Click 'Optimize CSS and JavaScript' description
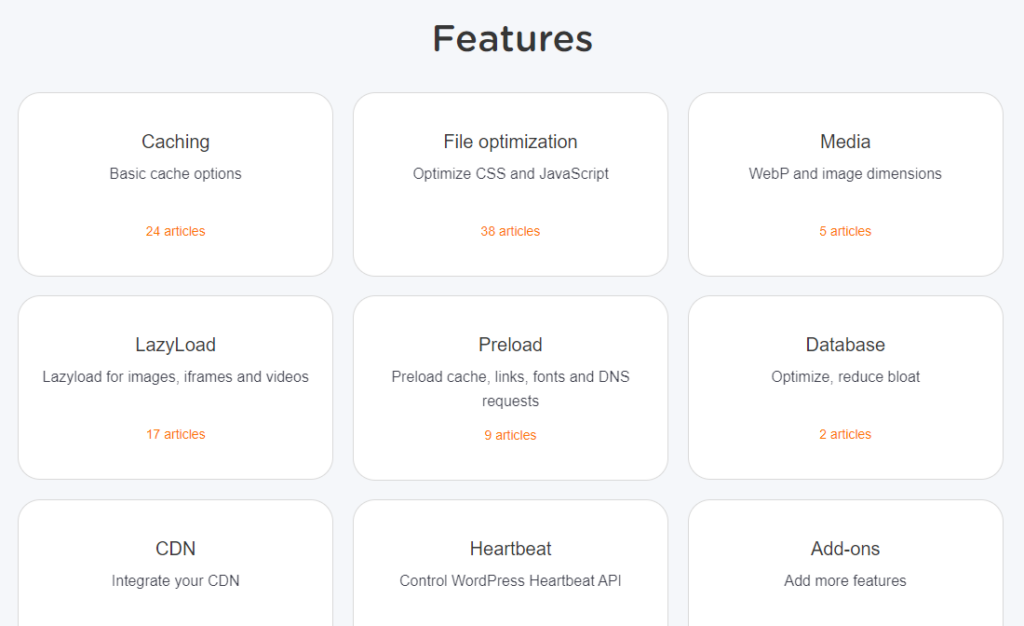Viewport: 1024px width, 626px height. pyautogui.click(x=511, y=174)
